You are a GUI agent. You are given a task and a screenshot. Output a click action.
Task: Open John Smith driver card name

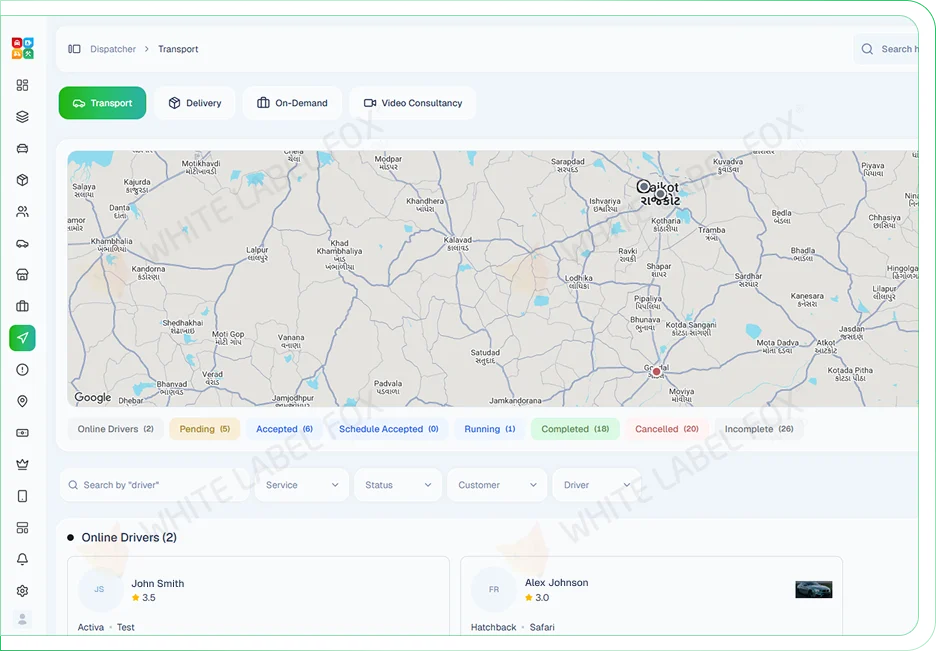158,584
